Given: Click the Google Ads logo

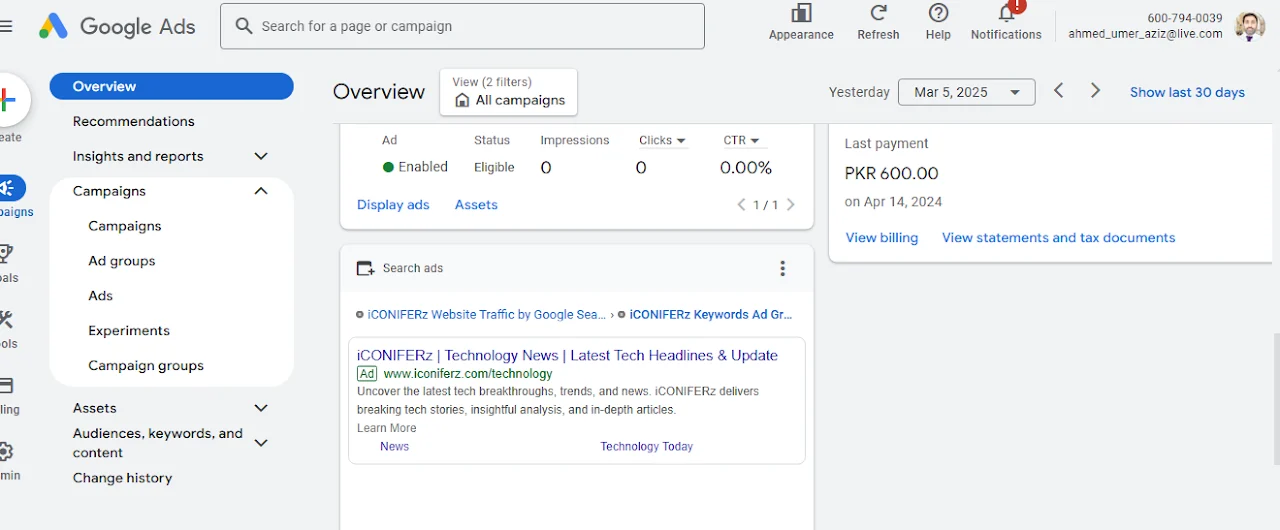Looking at the screenshot, I should (x=117, y=26).
